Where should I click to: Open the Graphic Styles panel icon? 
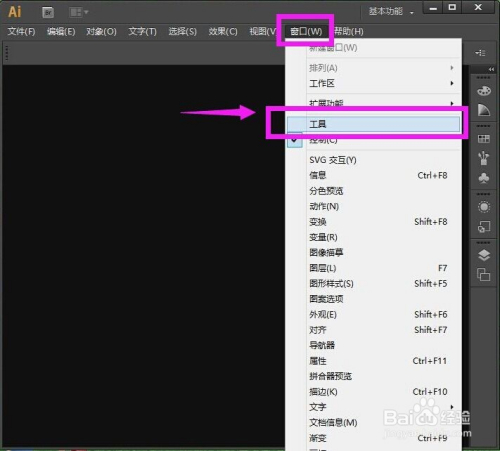click(484, 227)
